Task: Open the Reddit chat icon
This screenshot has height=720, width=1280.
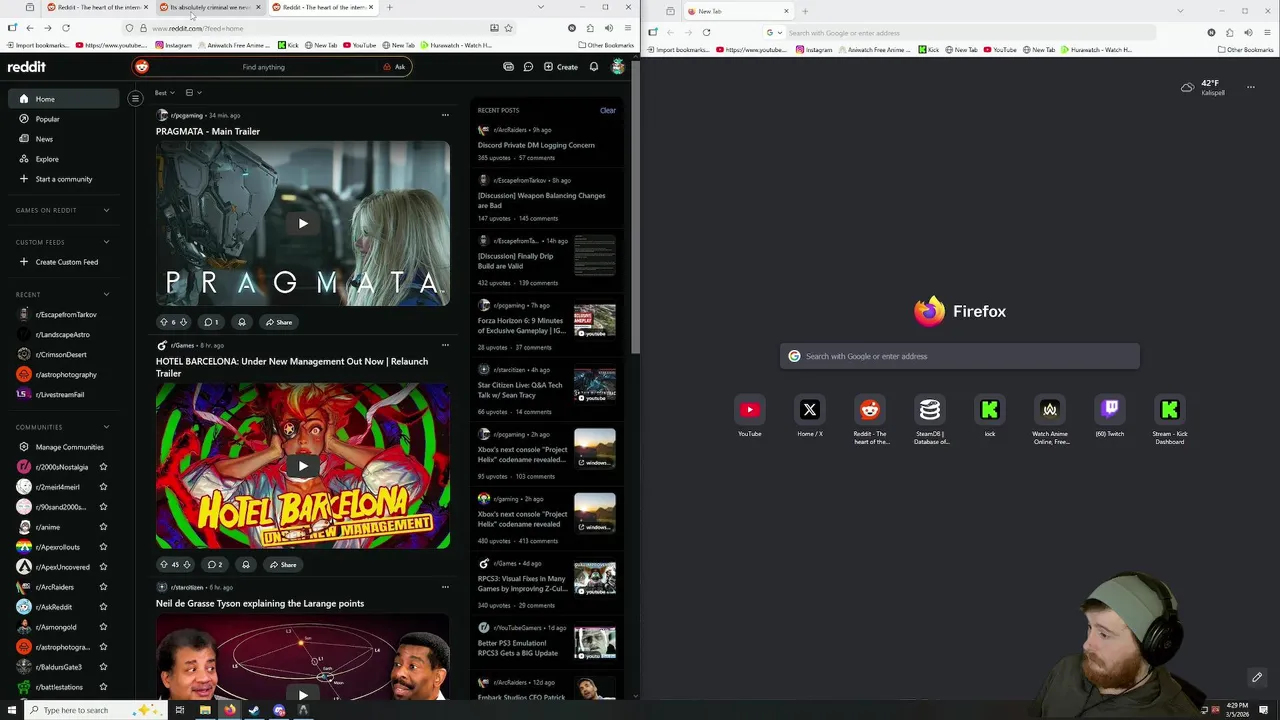Action: coord(528,67)
